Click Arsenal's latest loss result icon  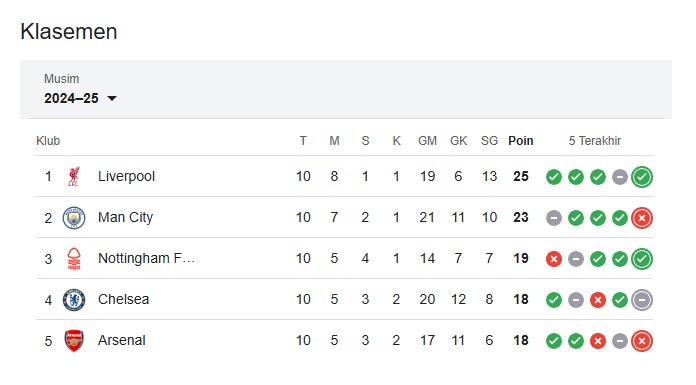coord(642,341)
